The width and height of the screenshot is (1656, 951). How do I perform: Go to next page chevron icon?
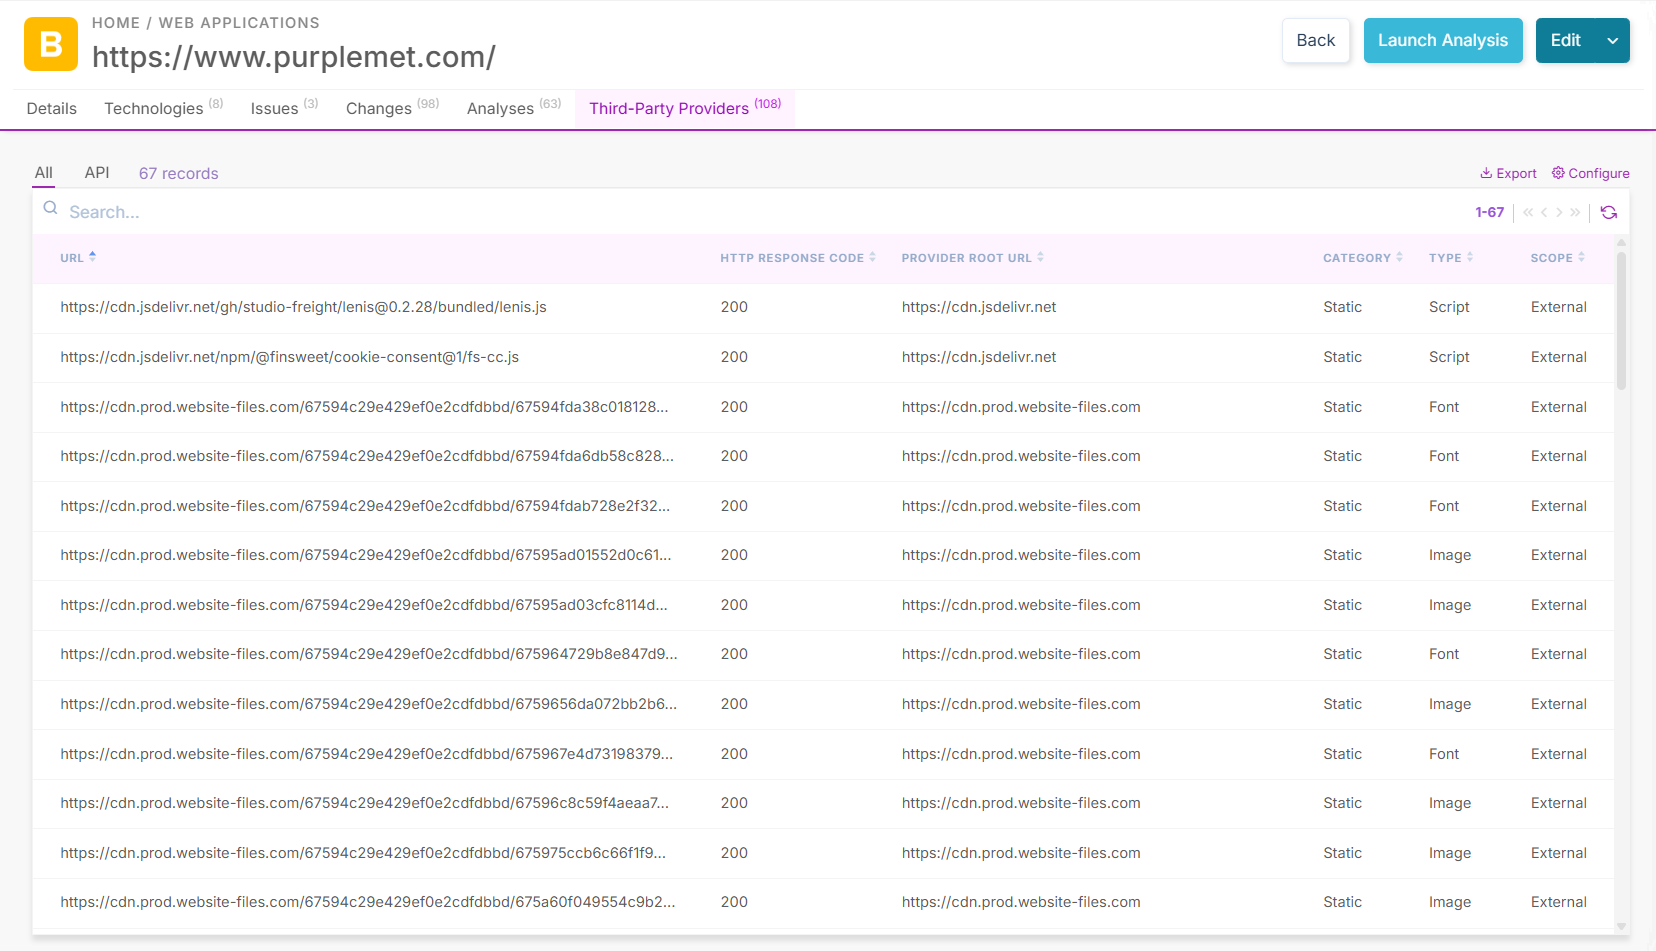coord(1559,212)
